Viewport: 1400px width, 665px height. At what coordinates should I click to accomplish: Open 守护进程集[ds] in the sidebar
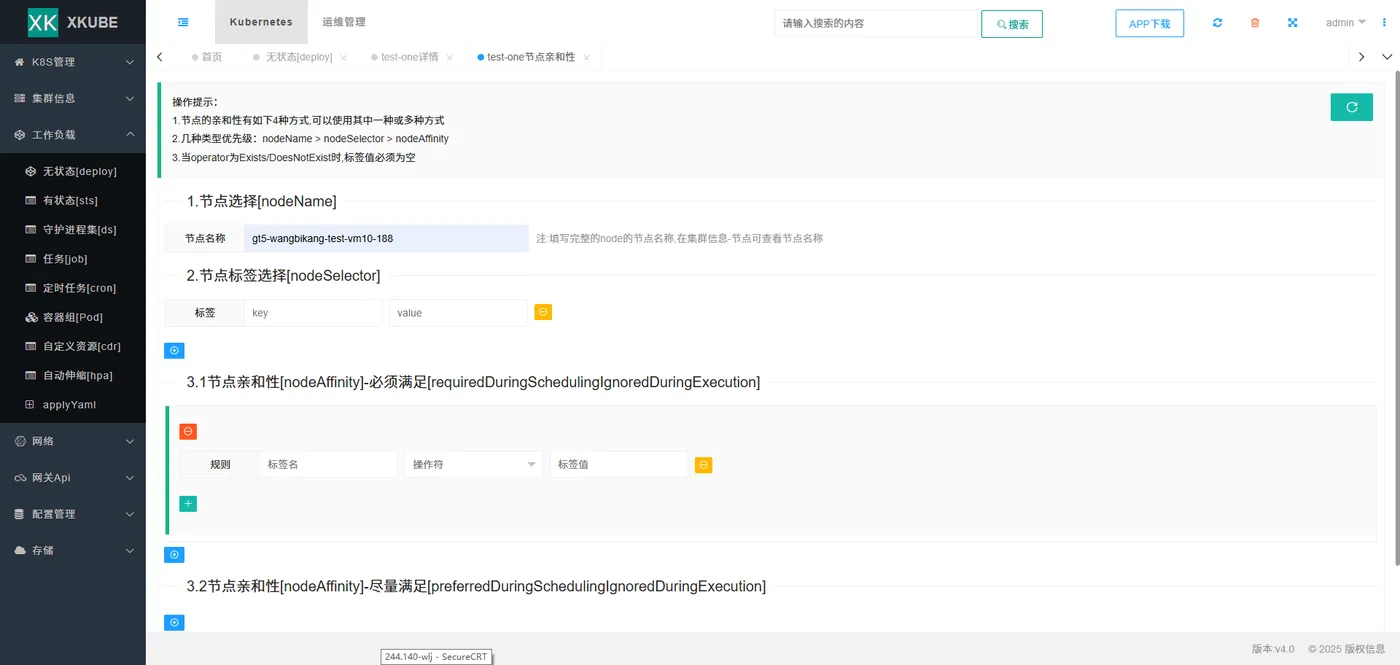pyautogui.click(x=73, y=230)
